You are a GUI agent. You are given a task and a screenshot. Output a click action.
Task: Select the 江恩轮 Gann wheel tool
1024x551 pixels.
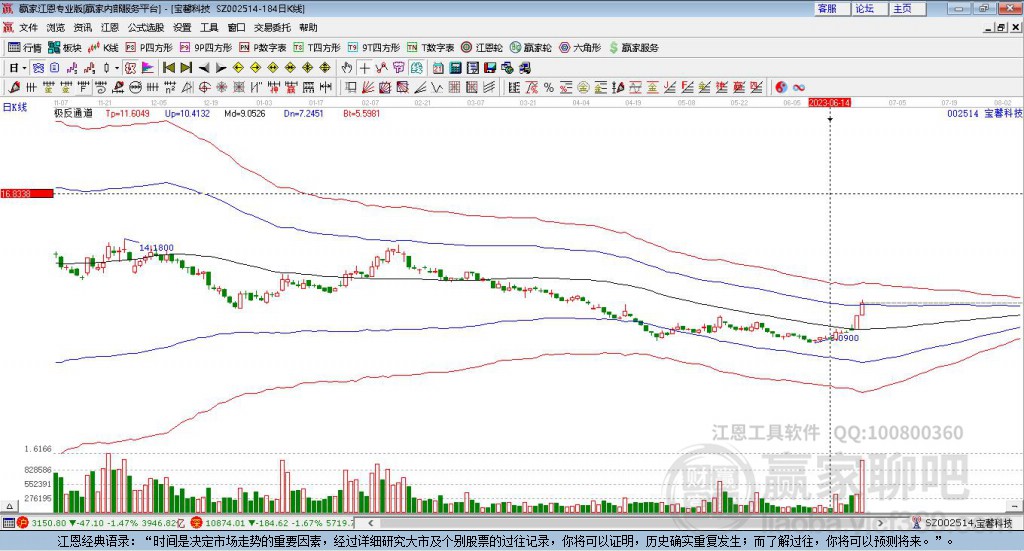(482, 48)
